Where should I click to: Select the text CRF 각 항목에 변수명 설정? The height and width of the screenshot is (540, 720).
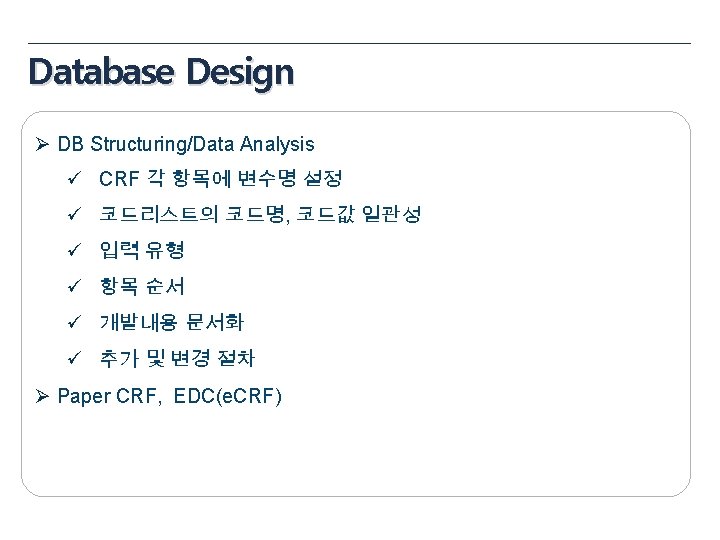[221, 178]
